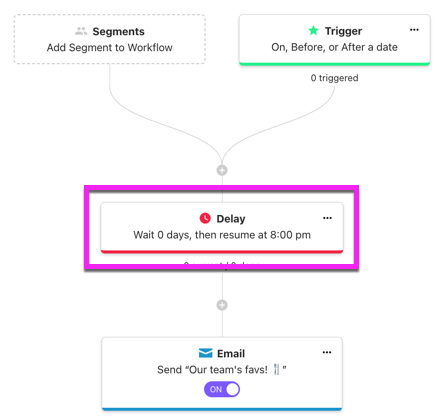Open the "Our team's favs!" email description
This screenshot has width=446, height=417.
222,370
